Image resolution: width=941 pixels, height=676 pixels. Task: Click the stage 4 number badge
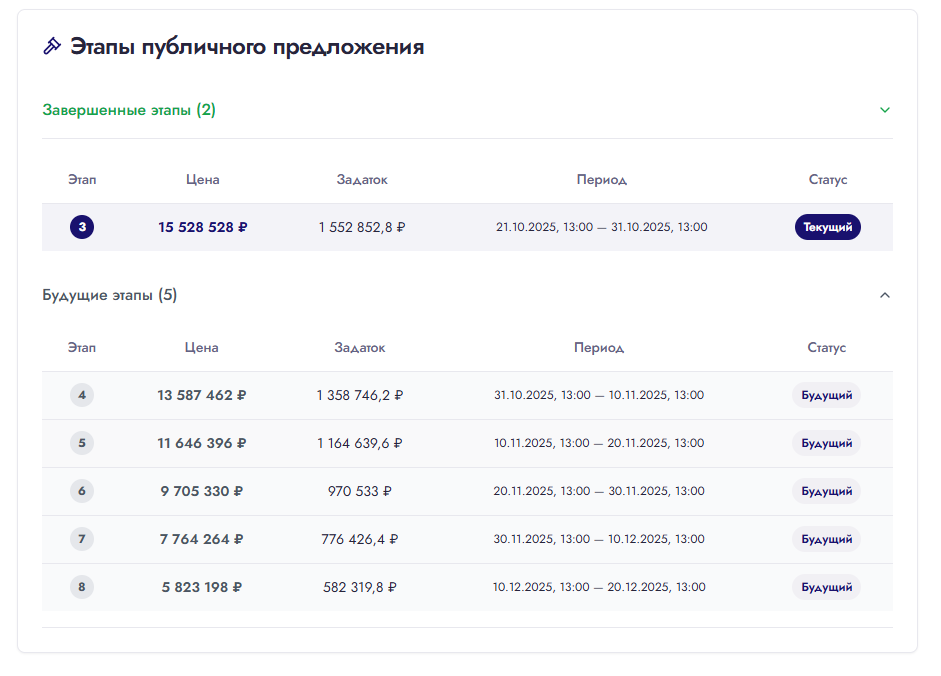[x=81, y=395]
